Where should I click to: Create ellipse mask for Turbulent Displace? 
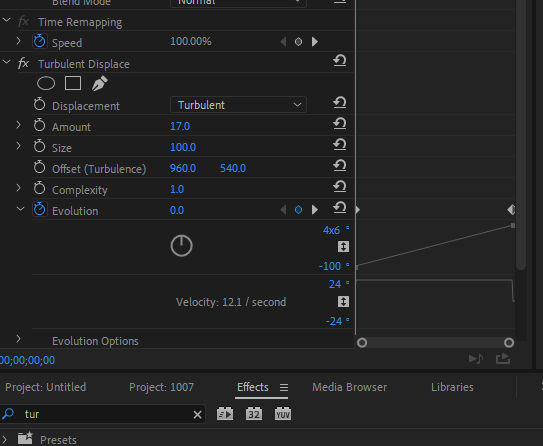tap(46, 83)
